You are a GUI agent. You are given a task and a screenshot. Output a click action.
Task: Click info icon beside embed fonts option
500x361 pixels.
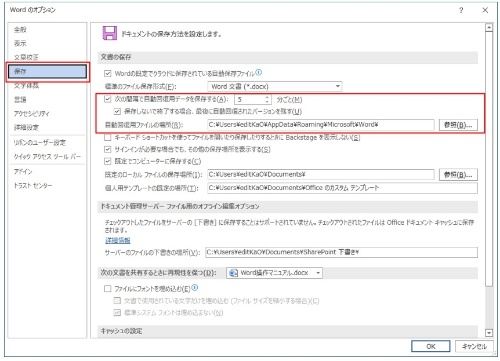pyautogui.click(x=195, y=287)
